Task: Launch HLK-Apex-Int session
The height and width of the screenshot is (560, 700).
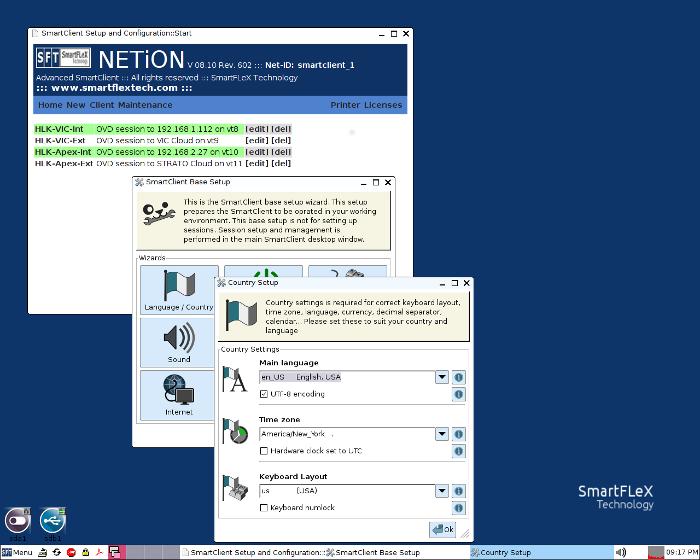Action: 63,152
